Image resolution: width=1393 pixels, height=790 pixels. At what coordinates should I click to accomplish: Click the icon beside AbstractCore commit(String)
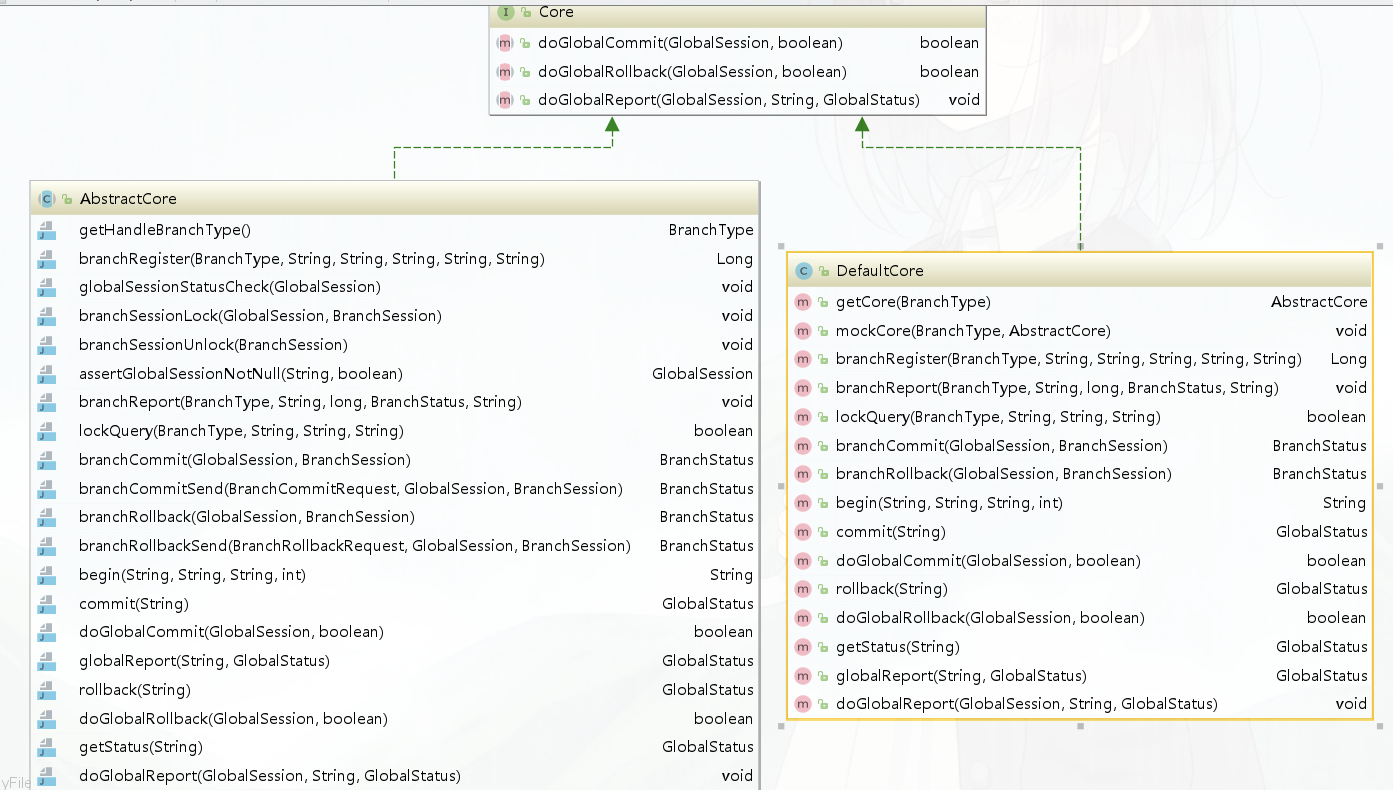coord(47,604)
